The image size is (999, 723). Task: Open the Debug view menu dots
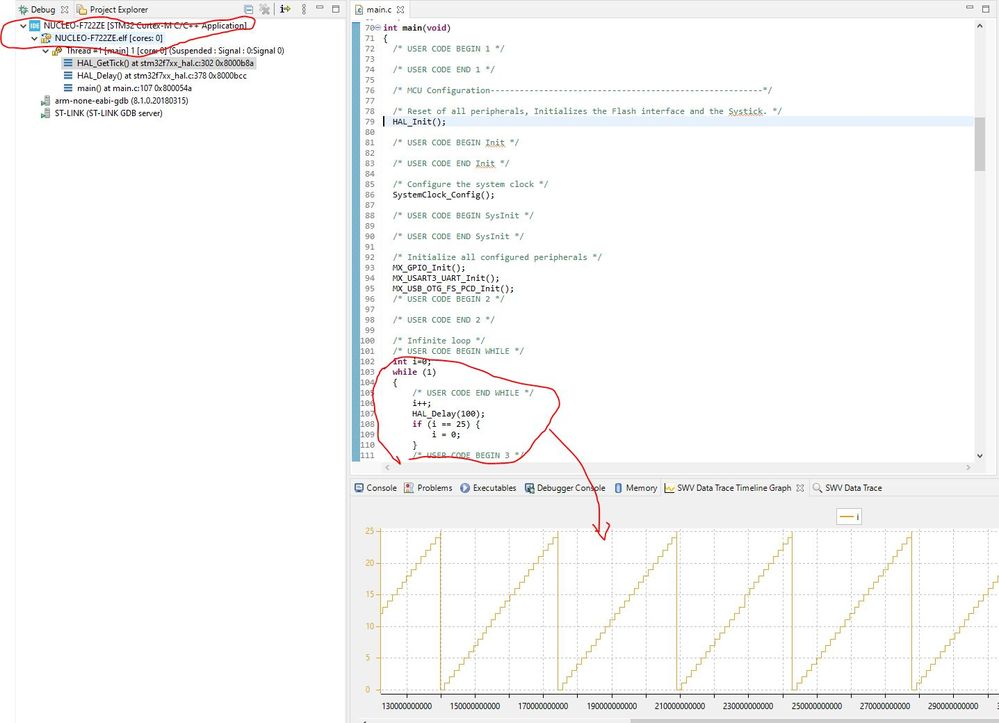click(x=303, y=9)
